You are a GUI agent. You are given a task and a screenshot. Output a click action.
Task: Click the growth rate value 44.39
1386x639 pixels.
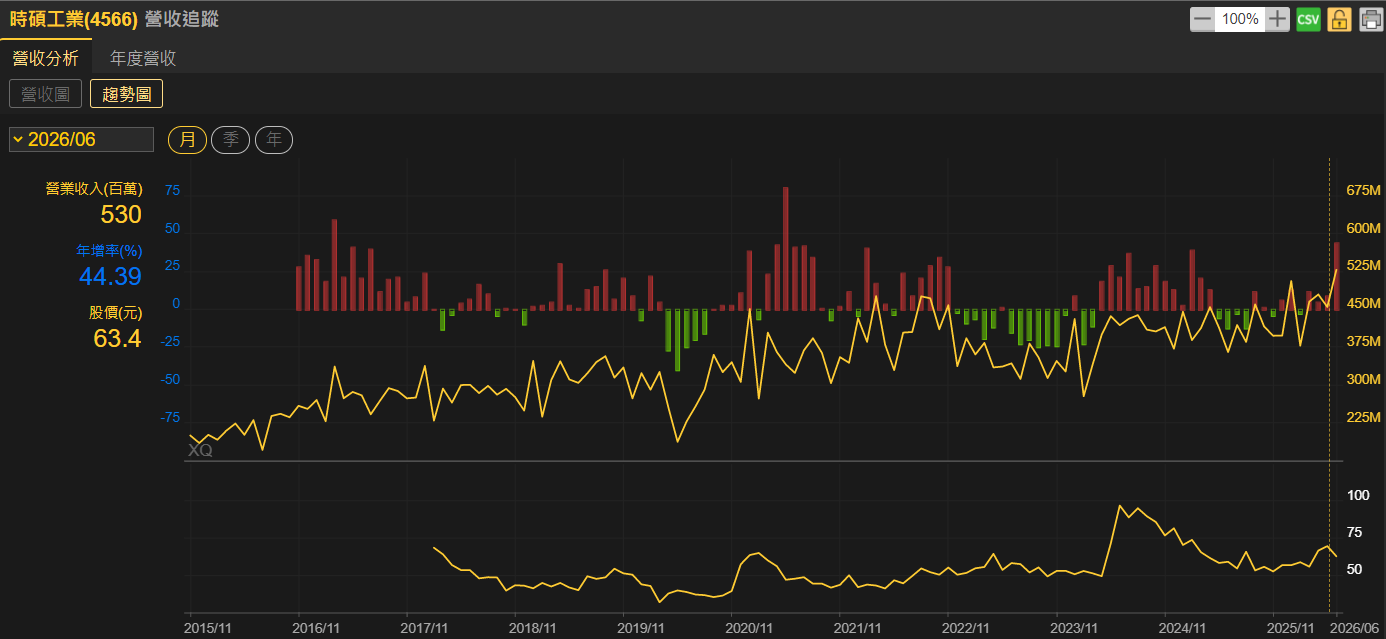pyautogui.click(x=110, y=277)
